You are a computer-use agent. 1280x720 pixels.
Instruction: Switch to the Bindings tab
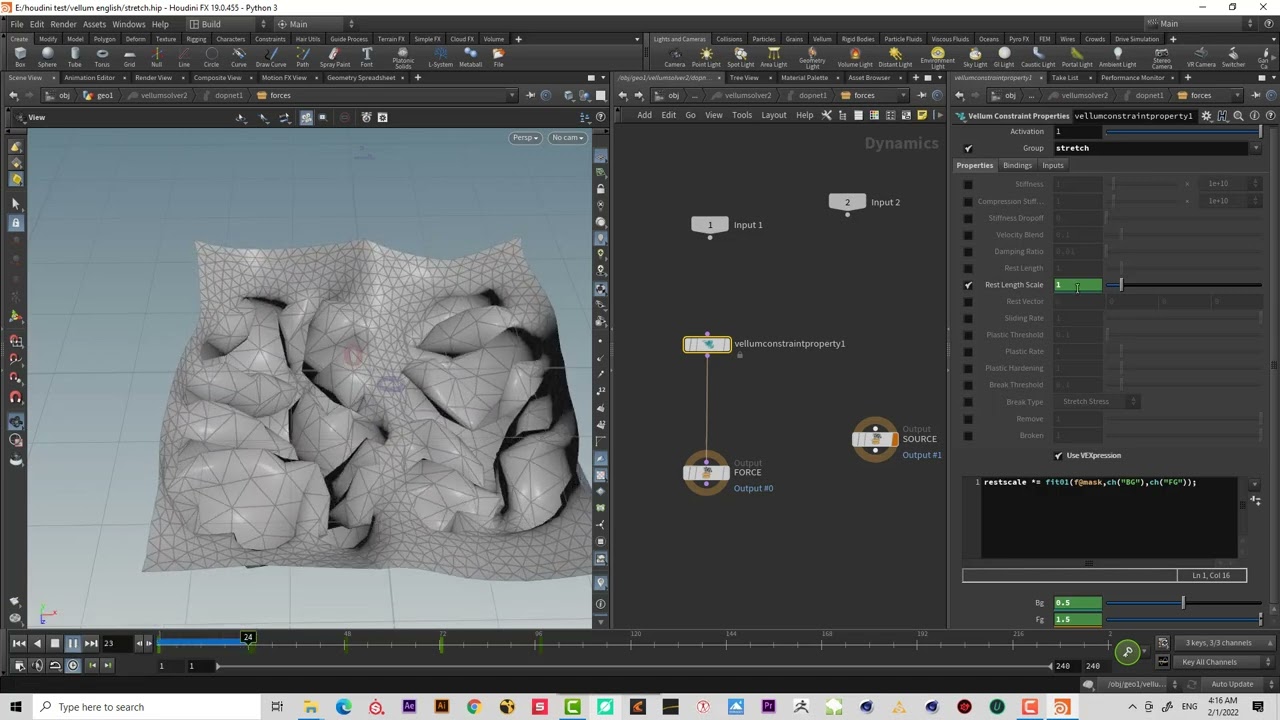[x=1017, y=166]
